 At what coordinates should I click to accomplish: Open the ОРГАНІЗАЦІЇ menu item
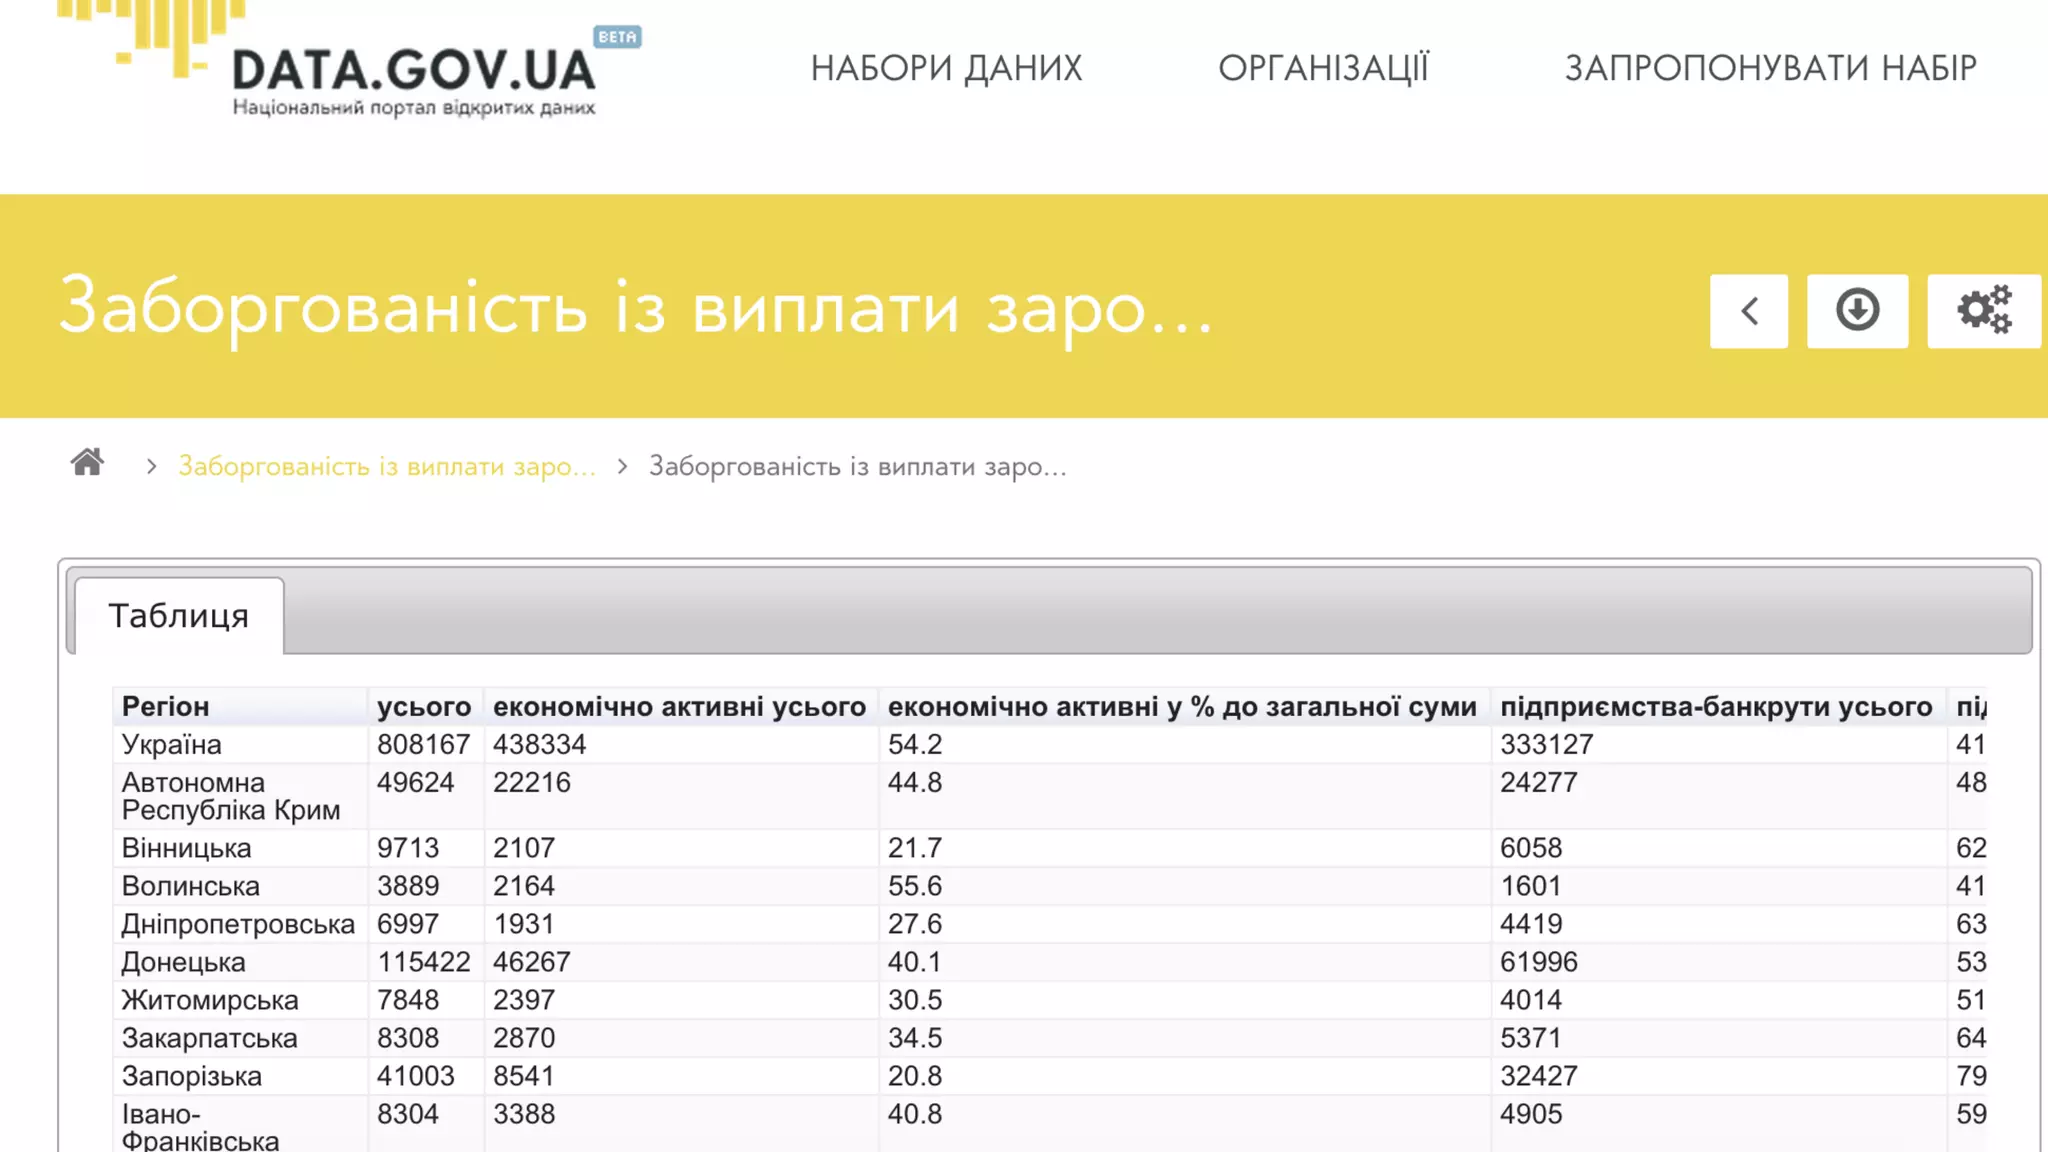click(1323, 68)
